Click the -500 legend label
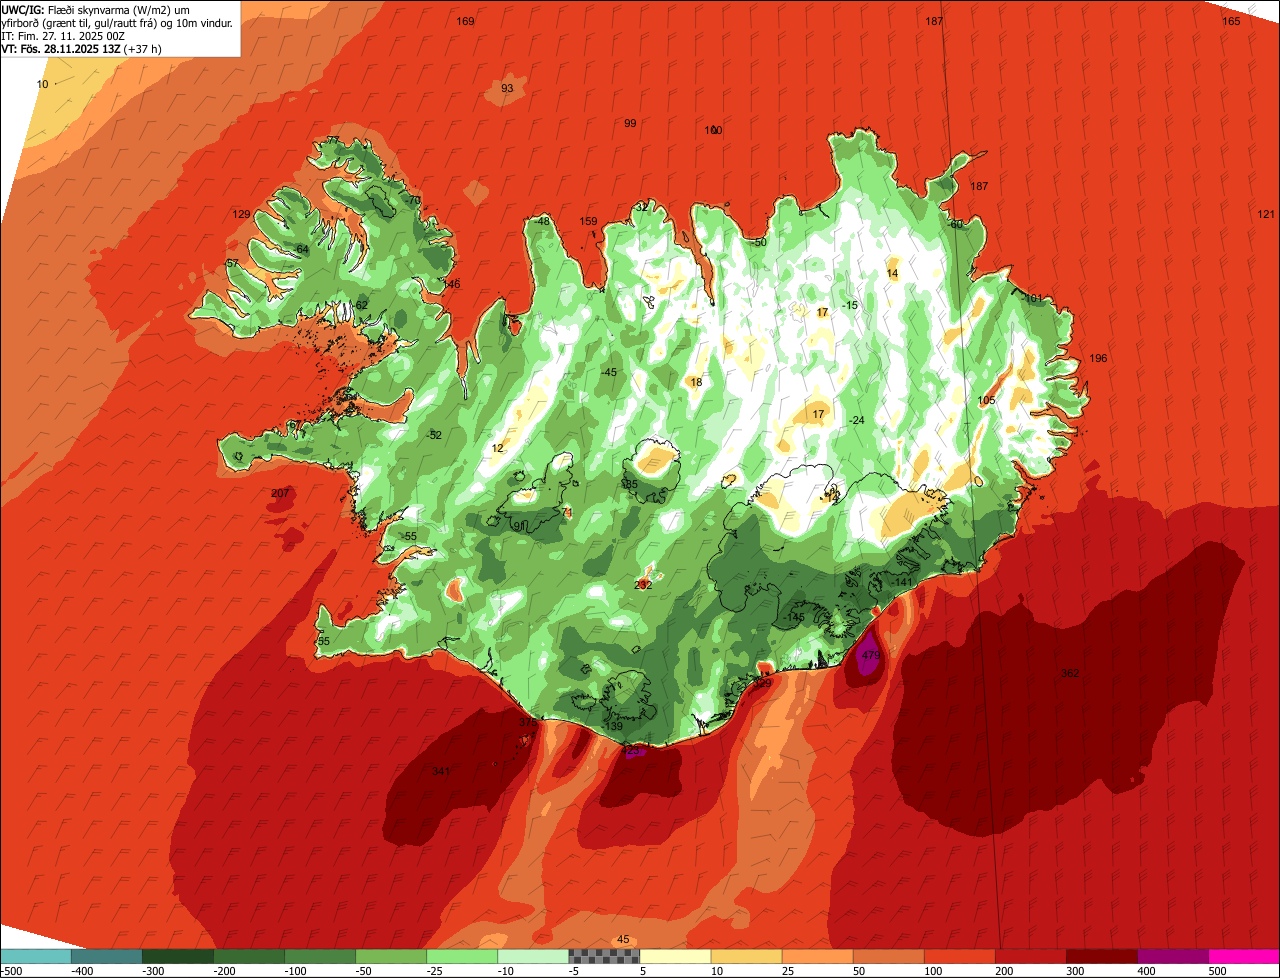 click(11, 971)
